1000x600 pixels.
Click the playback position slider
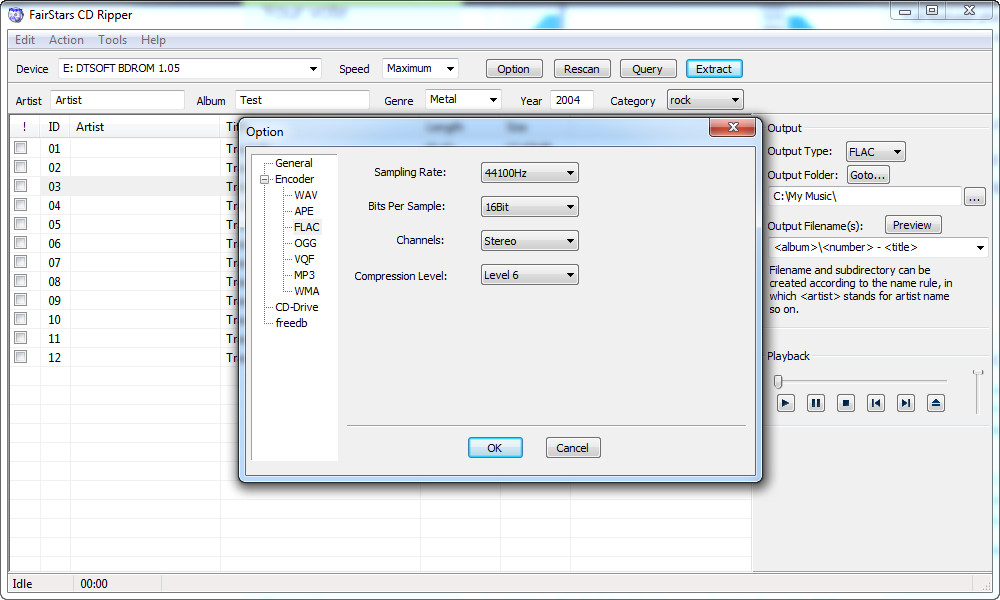(x=860, y=381)
